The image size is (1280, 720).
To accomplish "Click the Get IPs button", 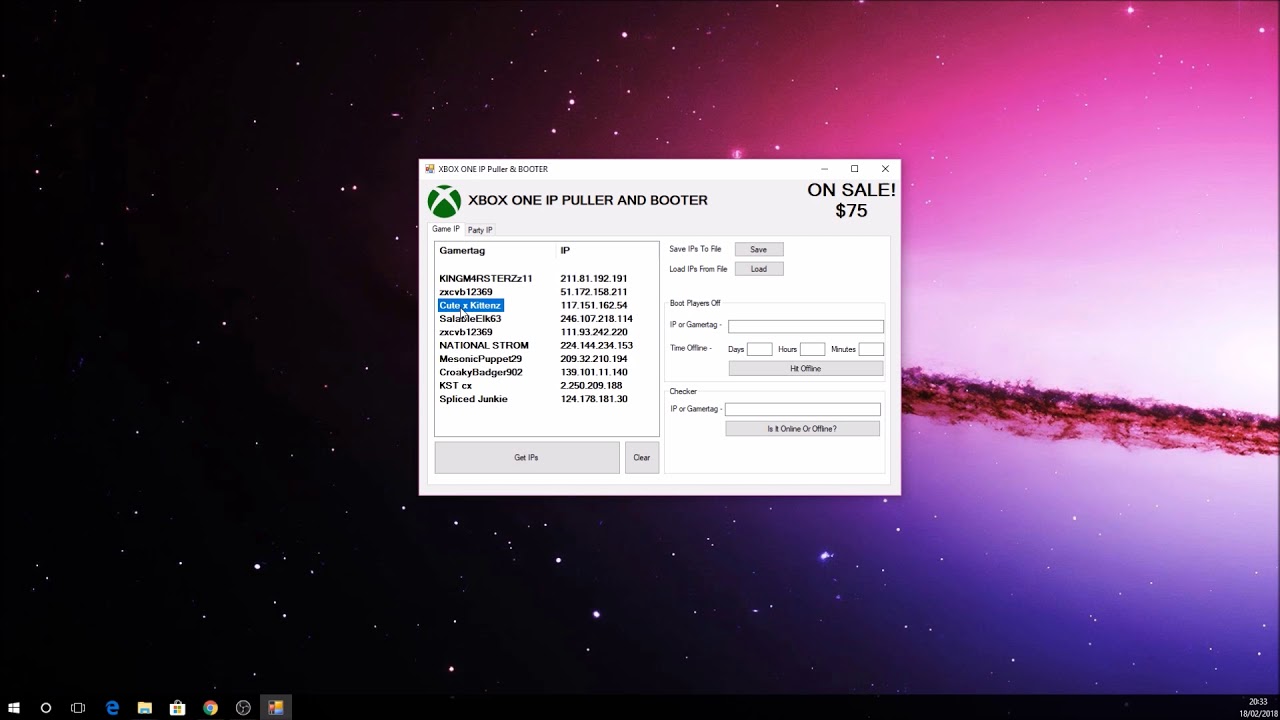I will coord(526,457).
